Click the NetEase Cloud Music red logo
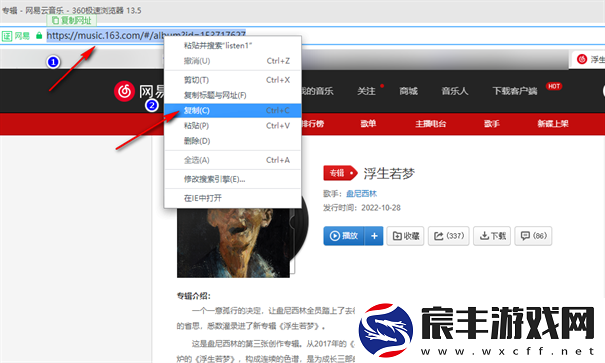 [124, 91]
